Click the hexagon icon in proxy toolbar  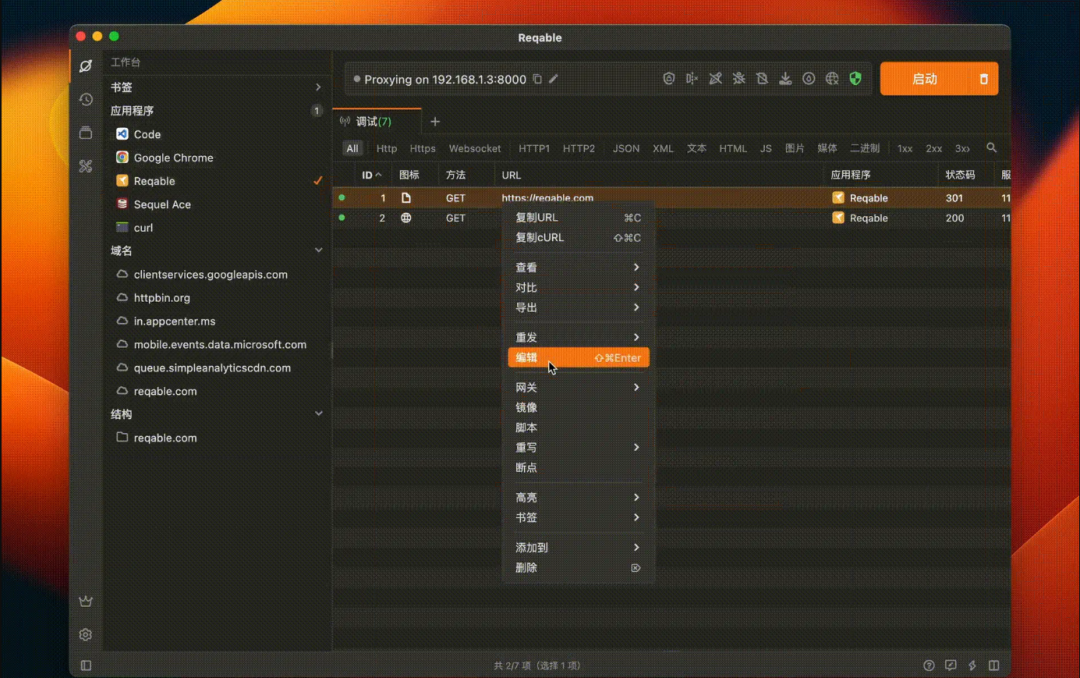[669, 79]
